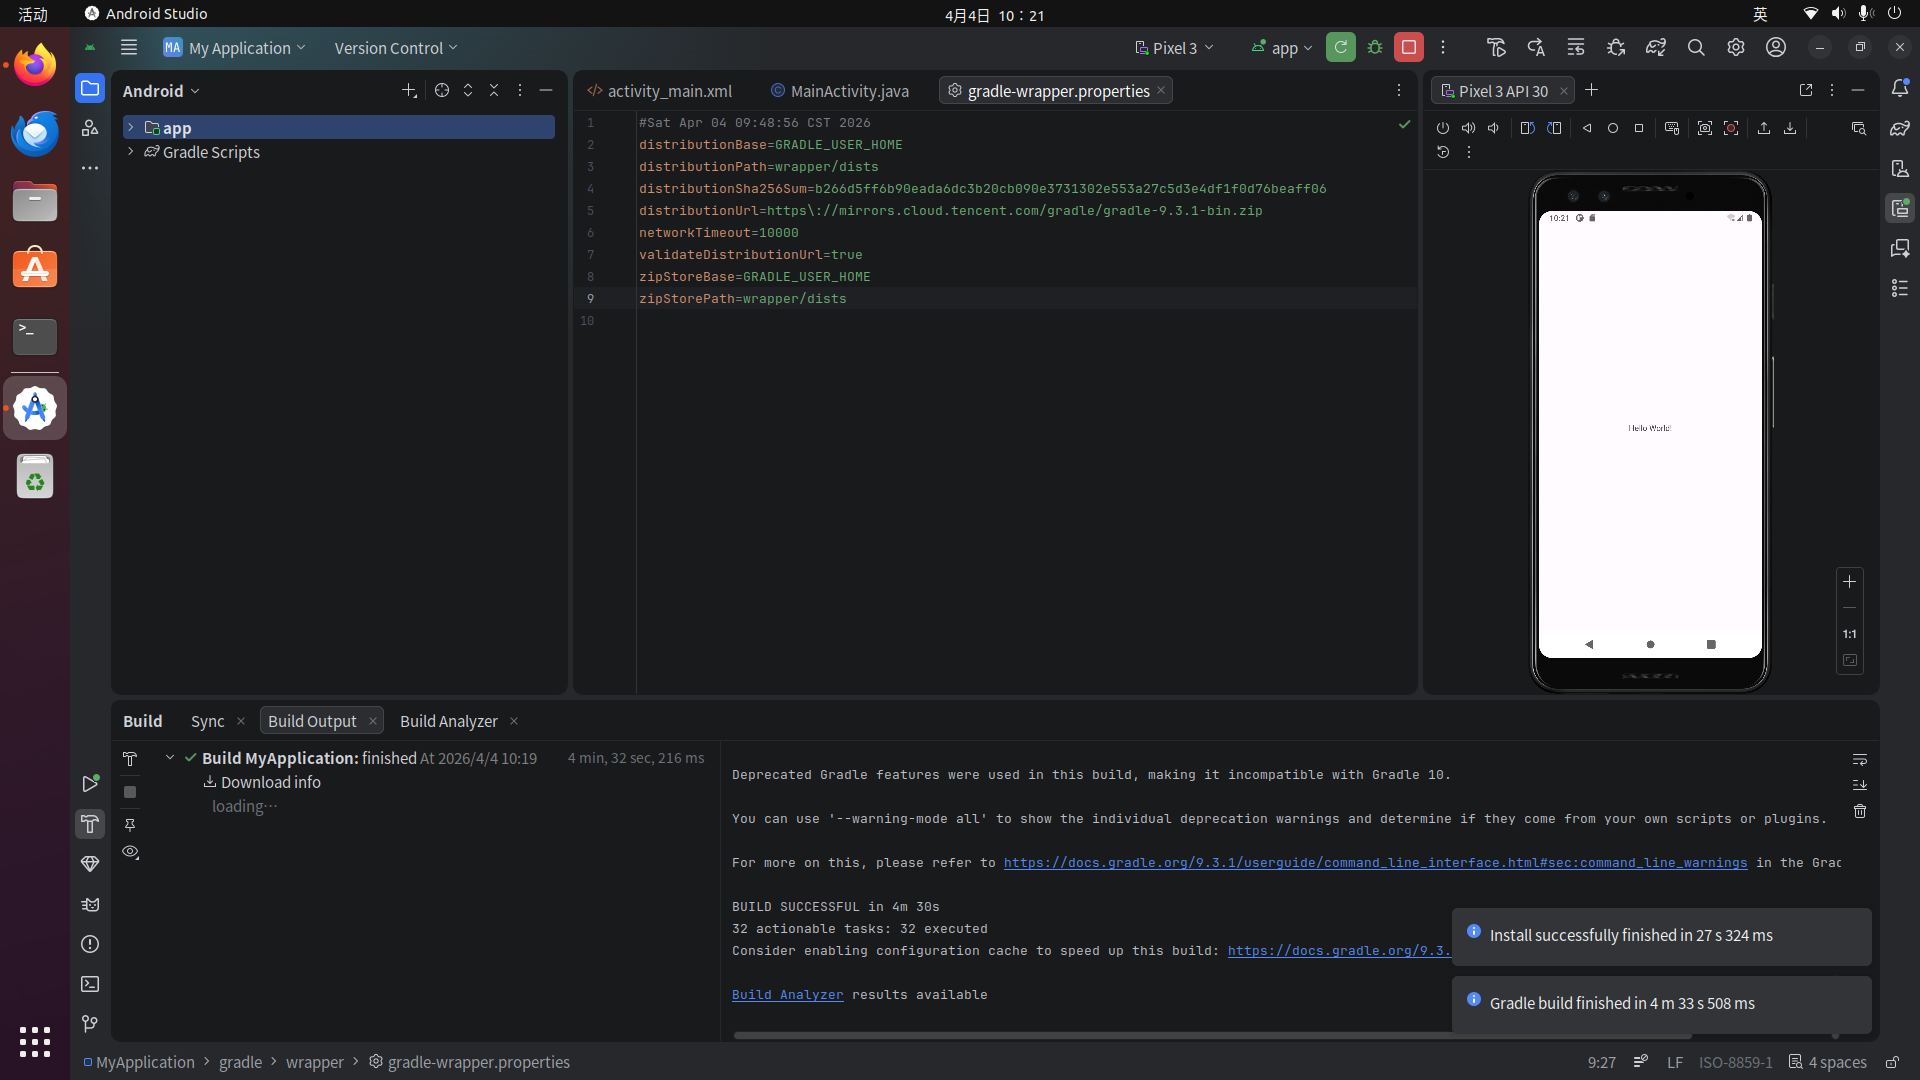Take an emulator screenshot
Image resolution: width=1920 pixels, height=1080 pixels.
pos(1704,128)
